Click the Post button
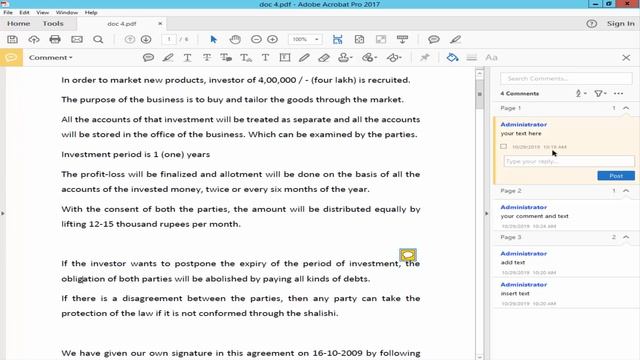Image resolution: width=640 pixels, height=360 pixels. (x=616, y=176)
